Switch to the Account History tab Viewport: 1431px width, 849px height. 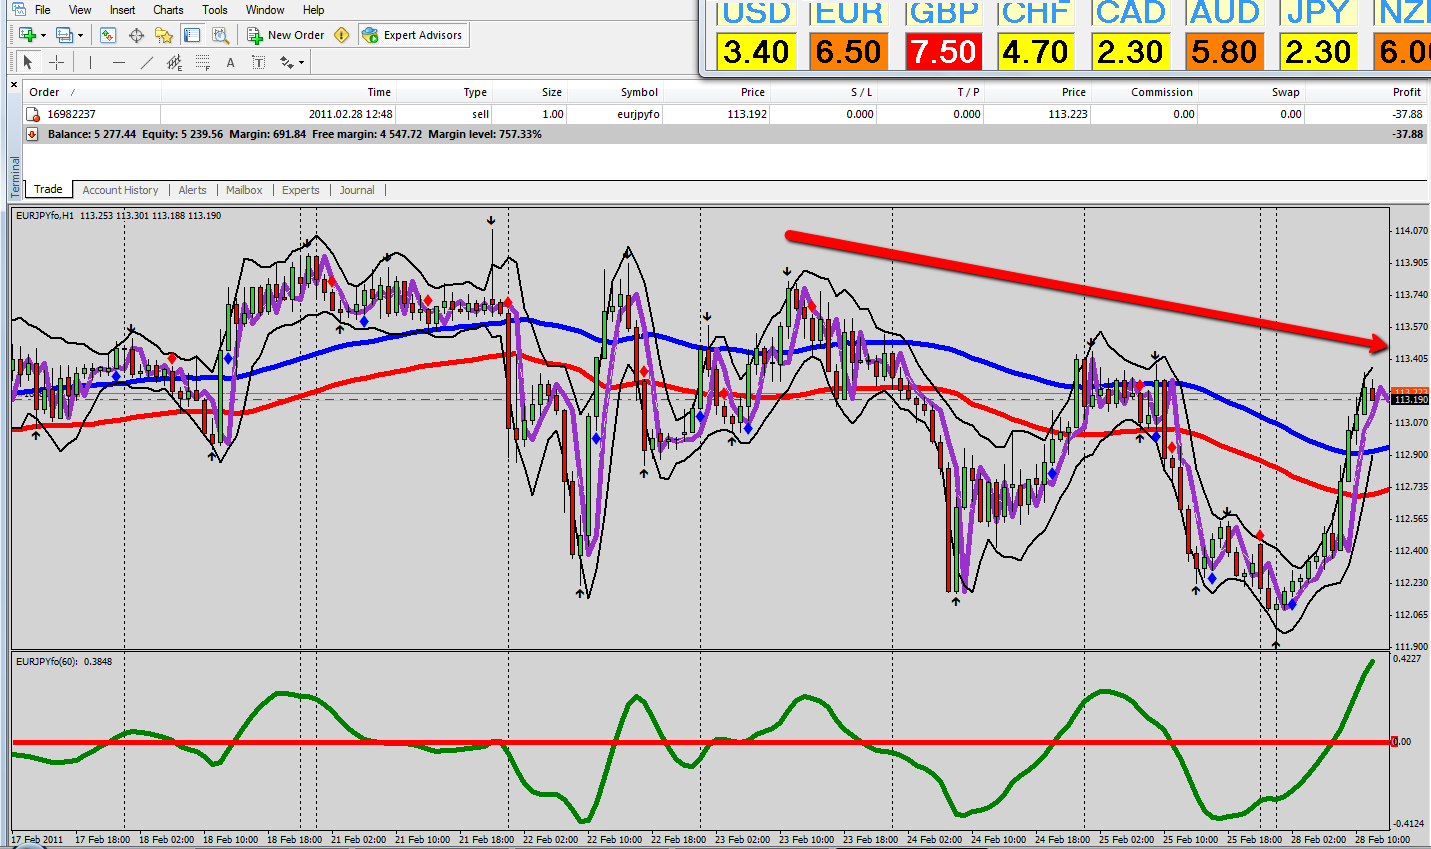tap(120, 190)
